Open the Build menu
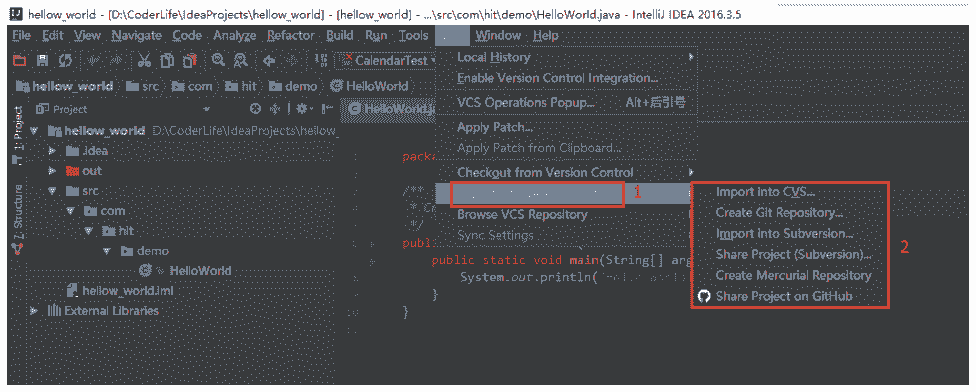 (340, 35)
